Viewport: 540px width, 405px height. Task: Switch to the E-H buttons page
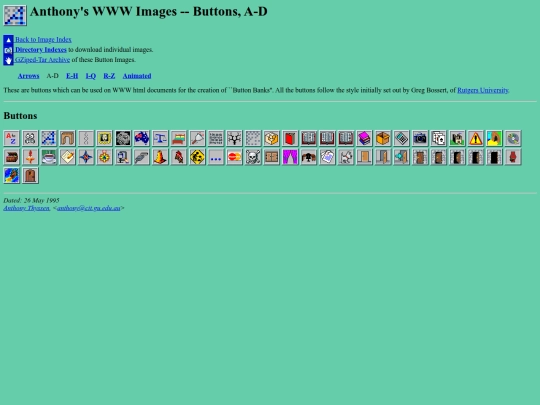coord(72,76)
